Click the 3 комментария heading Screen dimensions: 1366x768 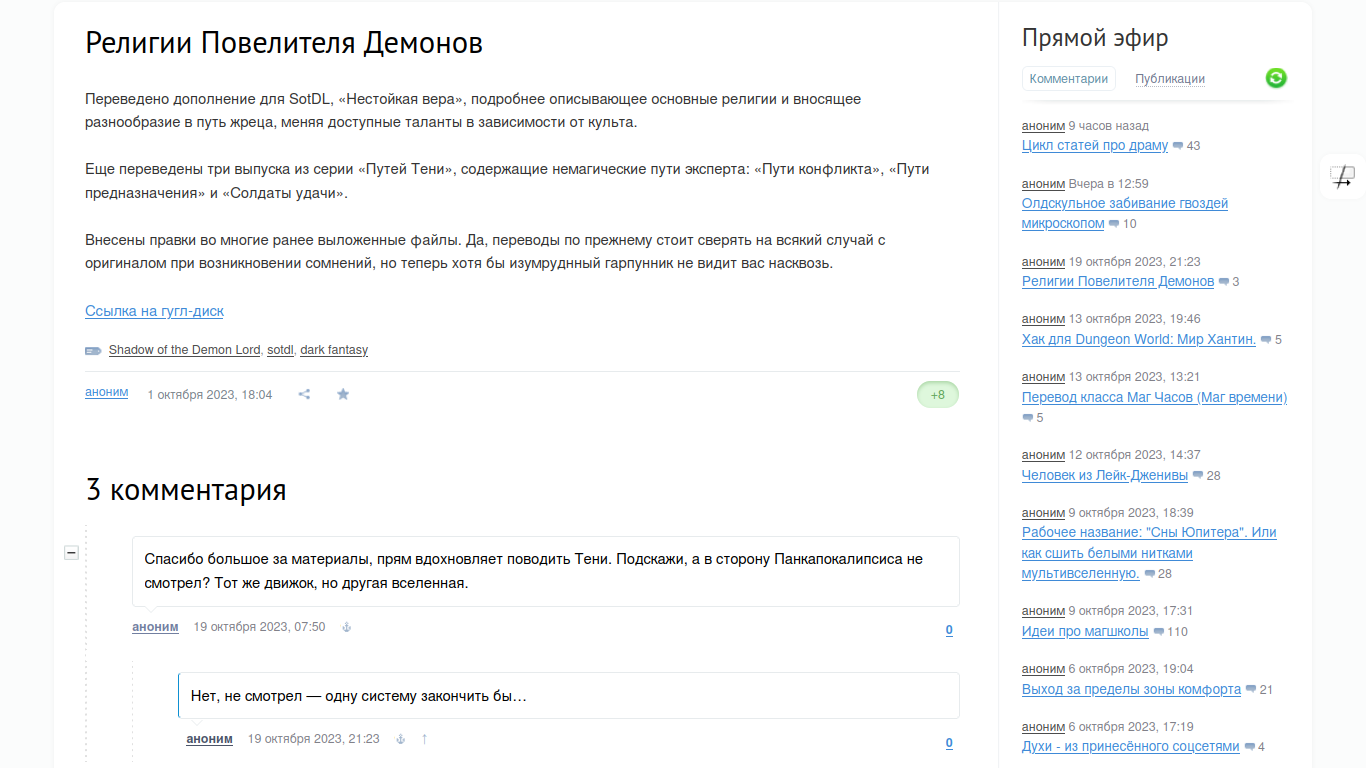pyautogui.click(x=186, y=489)
